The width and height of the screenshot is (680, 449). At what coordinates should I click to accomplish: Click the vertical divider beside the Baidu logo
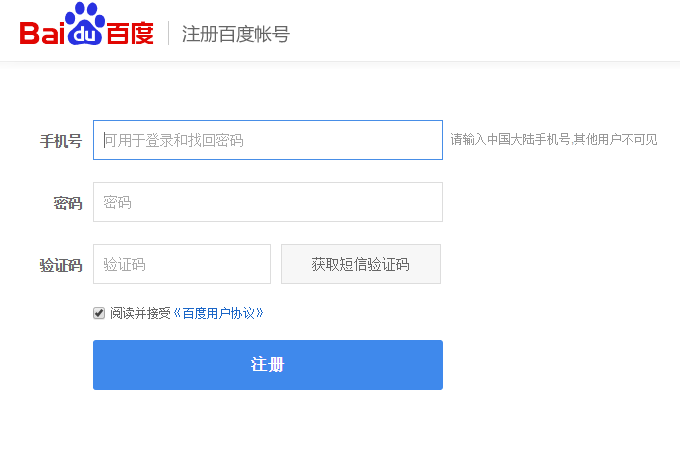(x=168, y=33)
